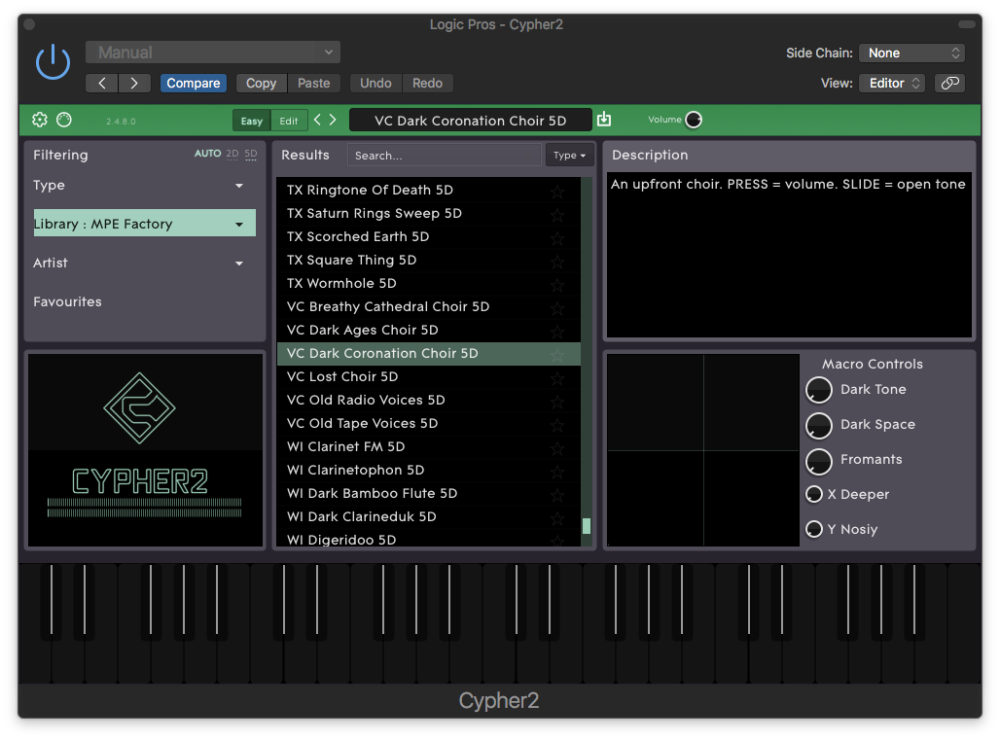
Task: Enable the 2D filter option
Action: [x=232, y=154]
